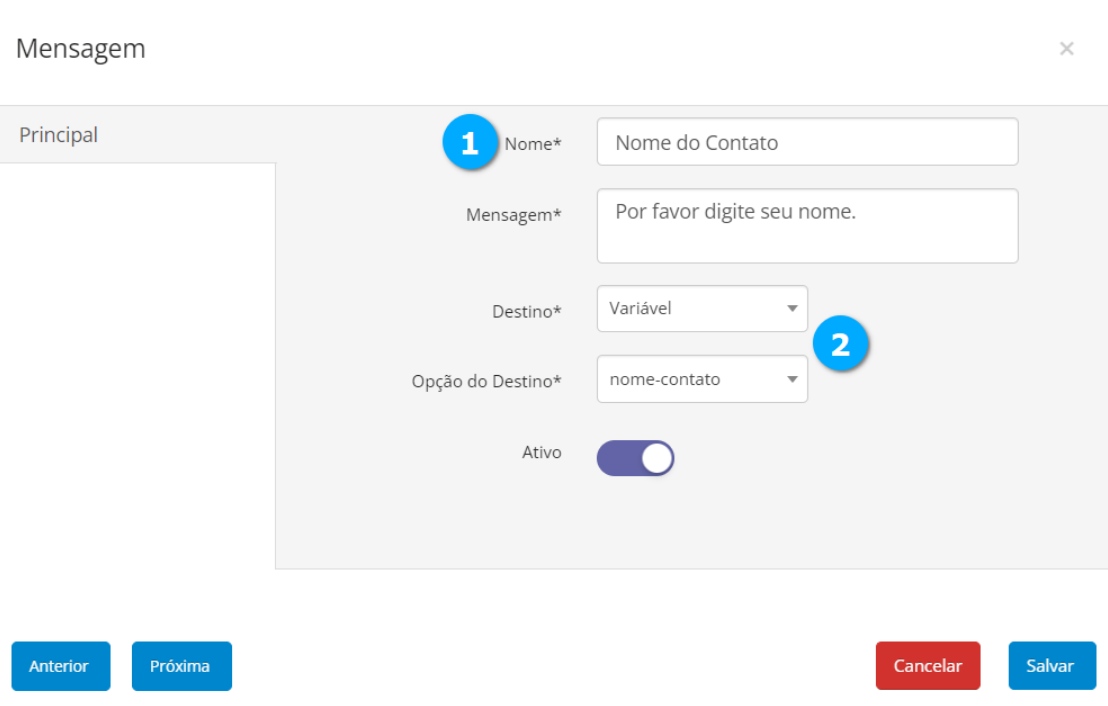Click the Nome* field label
This screenshot has height=706, width=1108.
click(x=533, y=144)
